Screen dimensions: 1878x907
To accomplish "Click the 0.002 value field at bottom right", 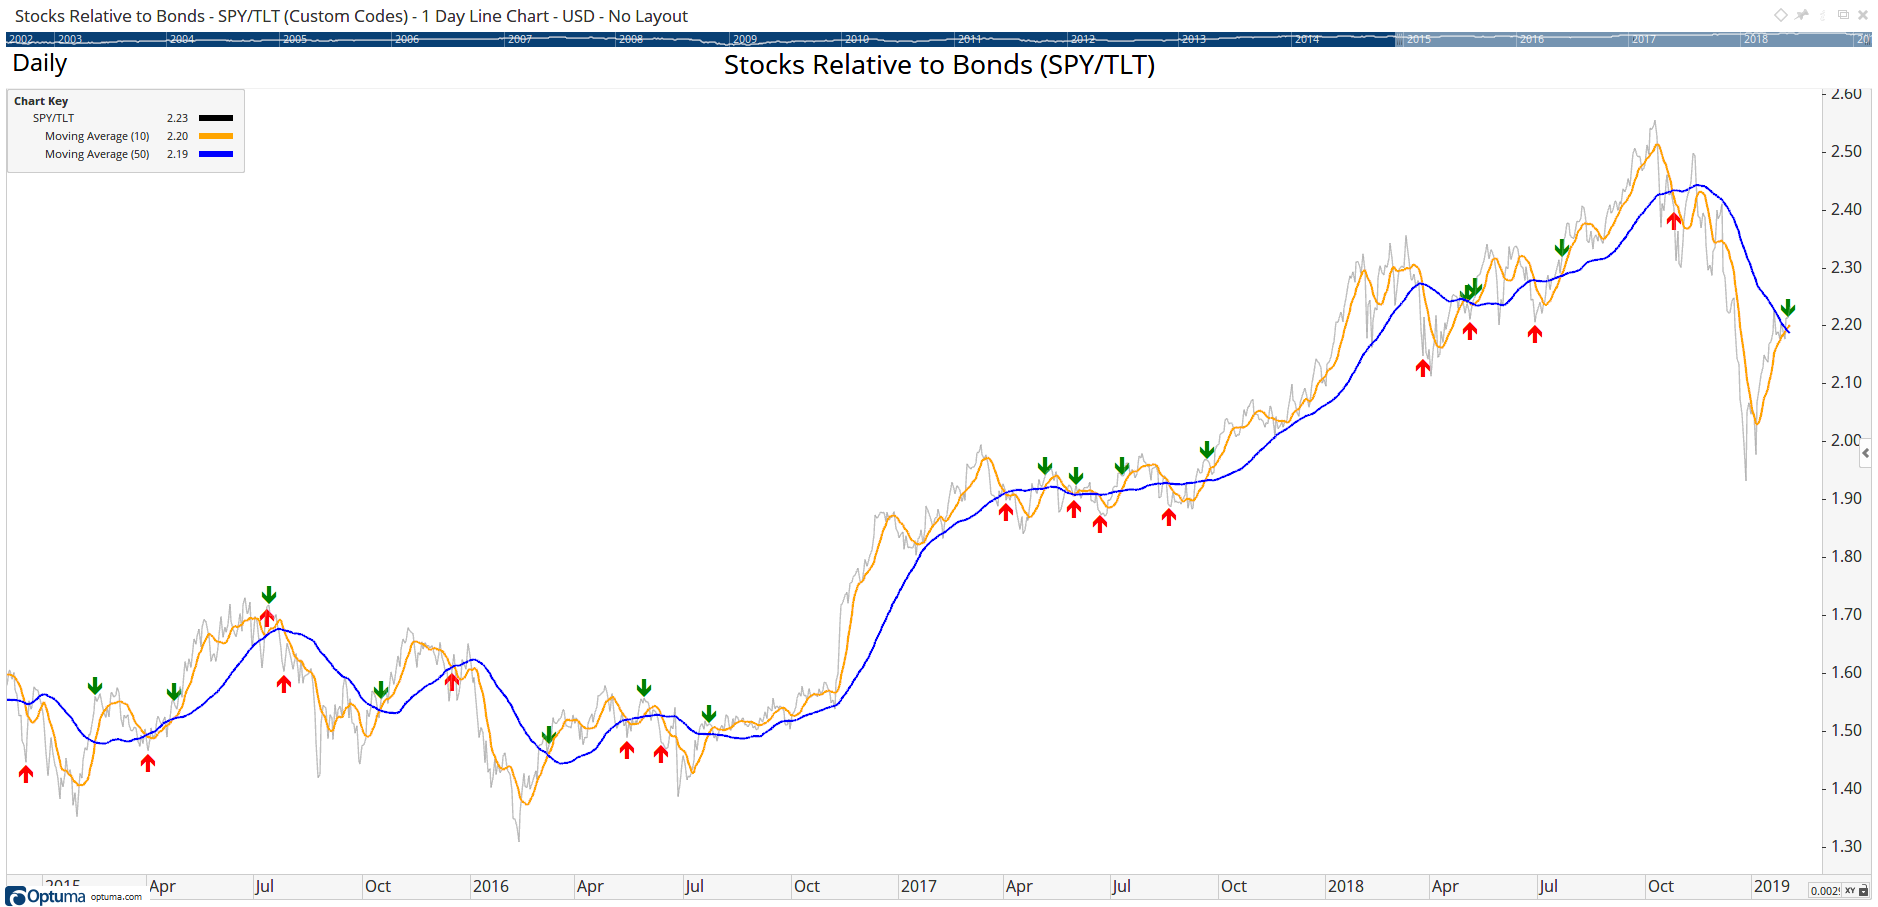I will click(x=1825, y=890).
